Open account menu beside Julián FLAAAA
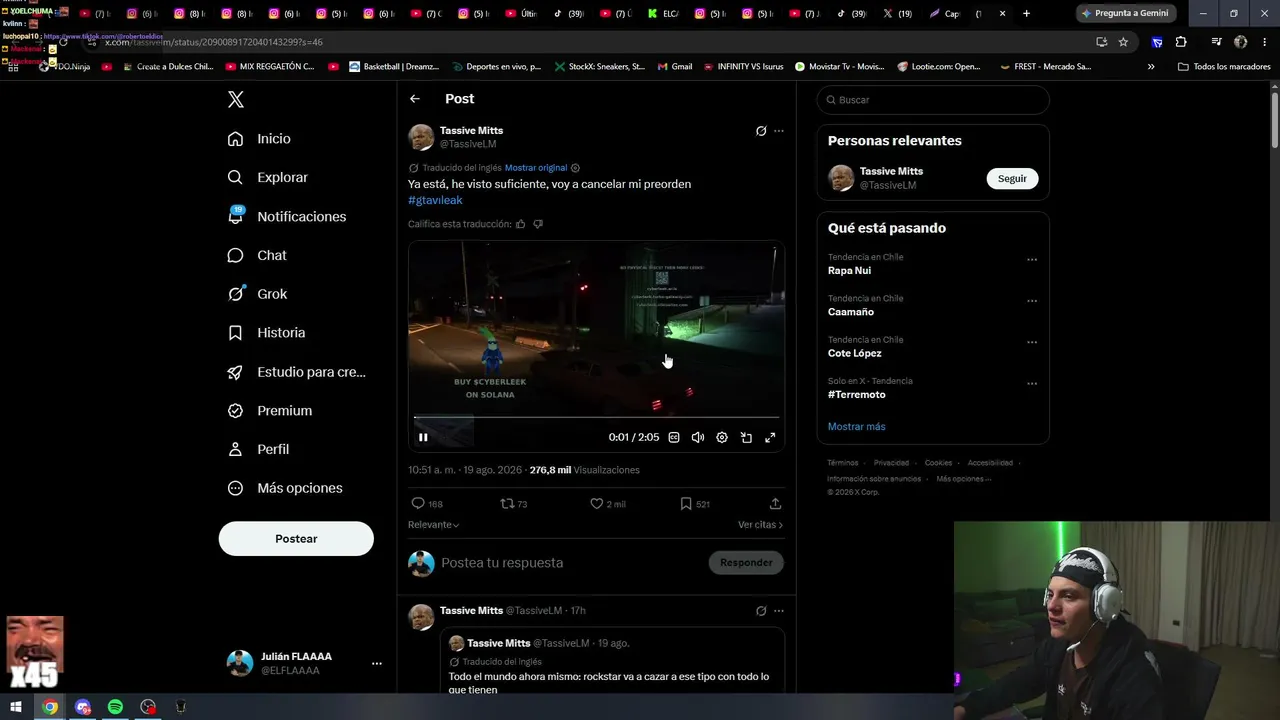The image size is (1280, 720). pyautogui.click(x=377, y=663)
